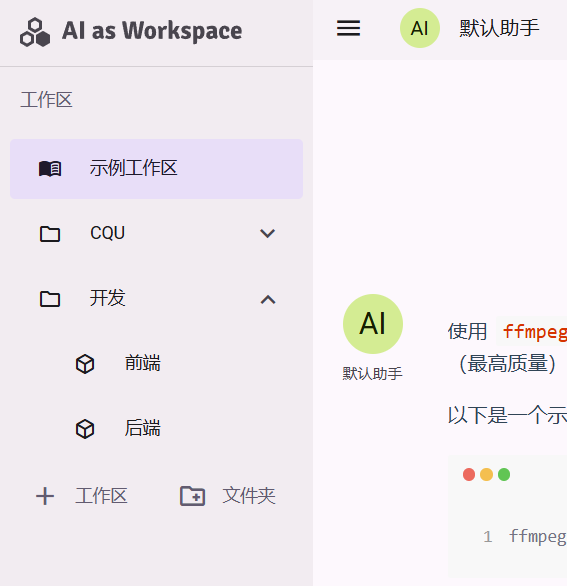The height and width of the screenshot is (586, 567).
Task: Click the (最高质量) text
Action: 507,364
